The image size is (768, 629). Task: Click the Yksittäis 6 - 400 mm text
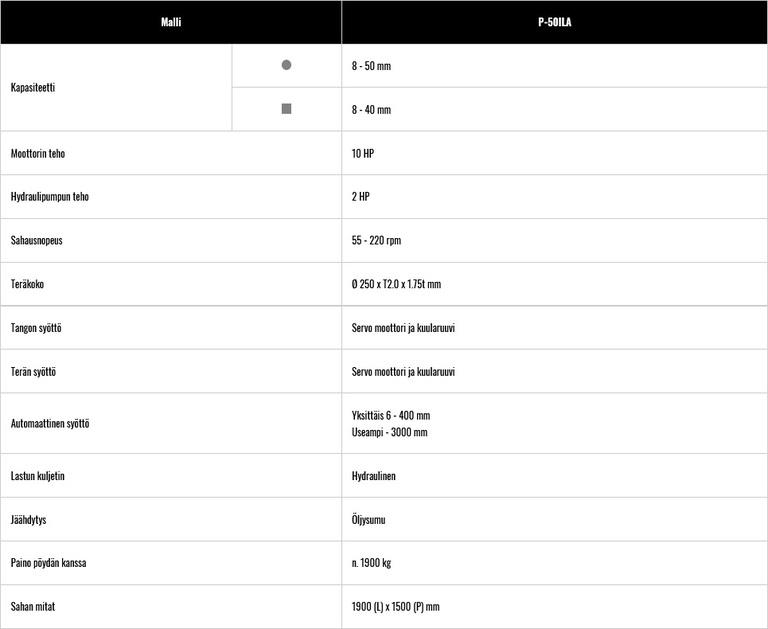[x=391, y=415]
